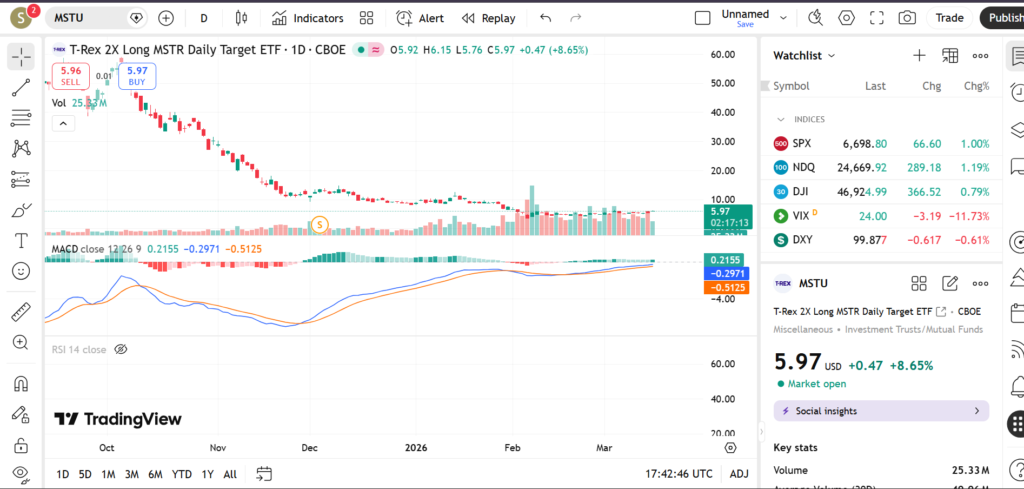Click the MSTU symbol search box

click(x=90, y=18)
